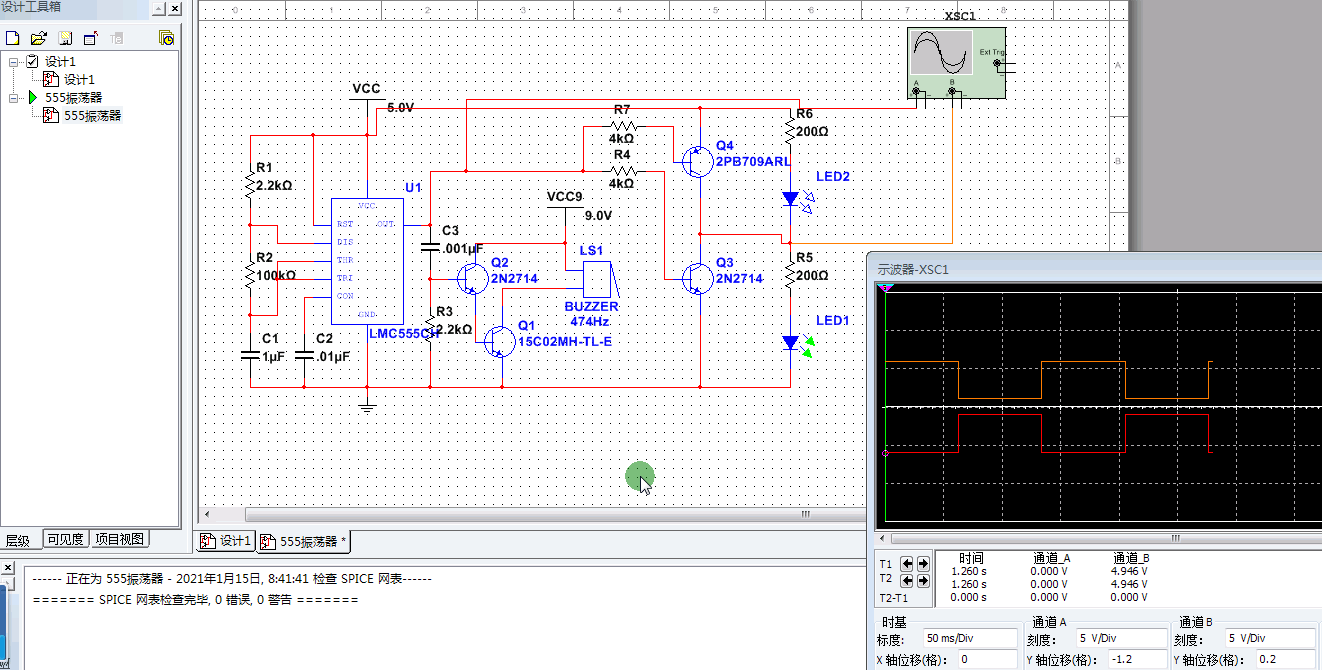Click the Save design floppy icon
Screen dimensions: 1322x670
[x=65, y=38]
